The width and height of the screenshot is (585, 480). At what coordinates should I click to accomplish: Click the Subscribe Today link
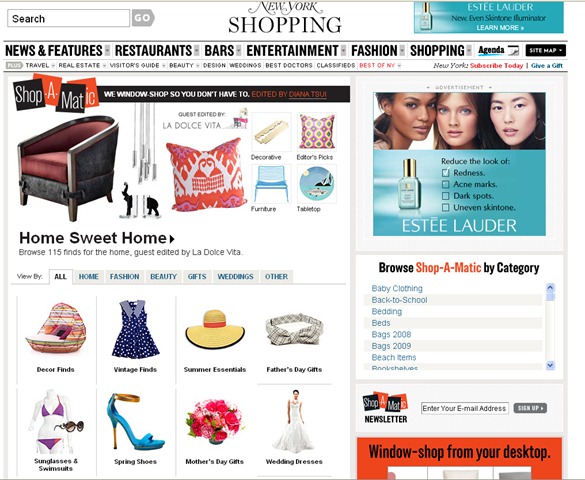(x=496, y=66)
